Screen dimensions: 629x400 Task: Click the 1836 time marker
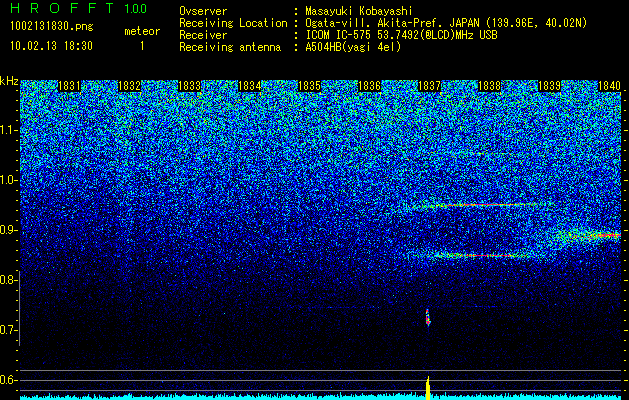369,86
